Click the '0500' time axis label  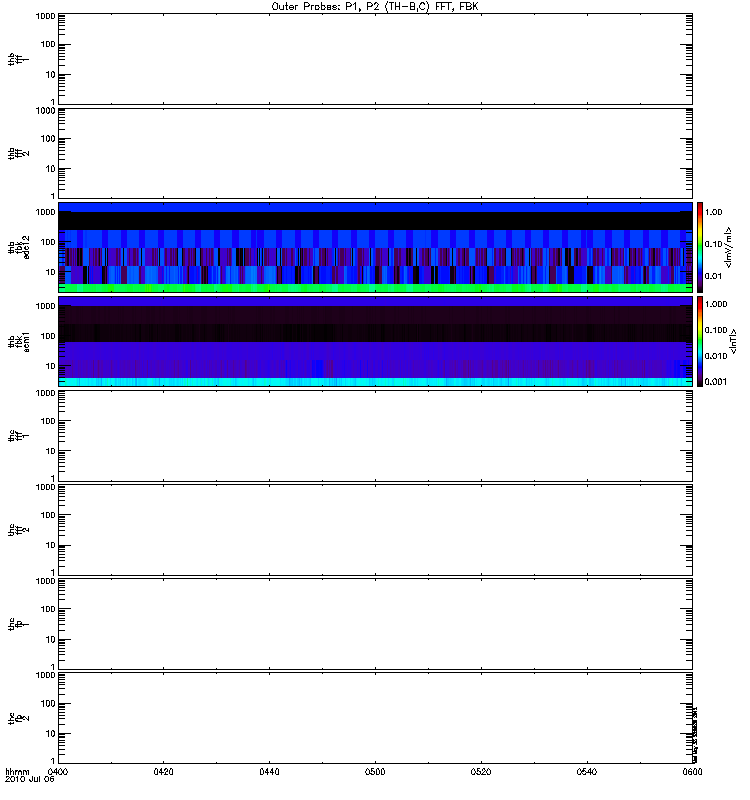point(375,771)
